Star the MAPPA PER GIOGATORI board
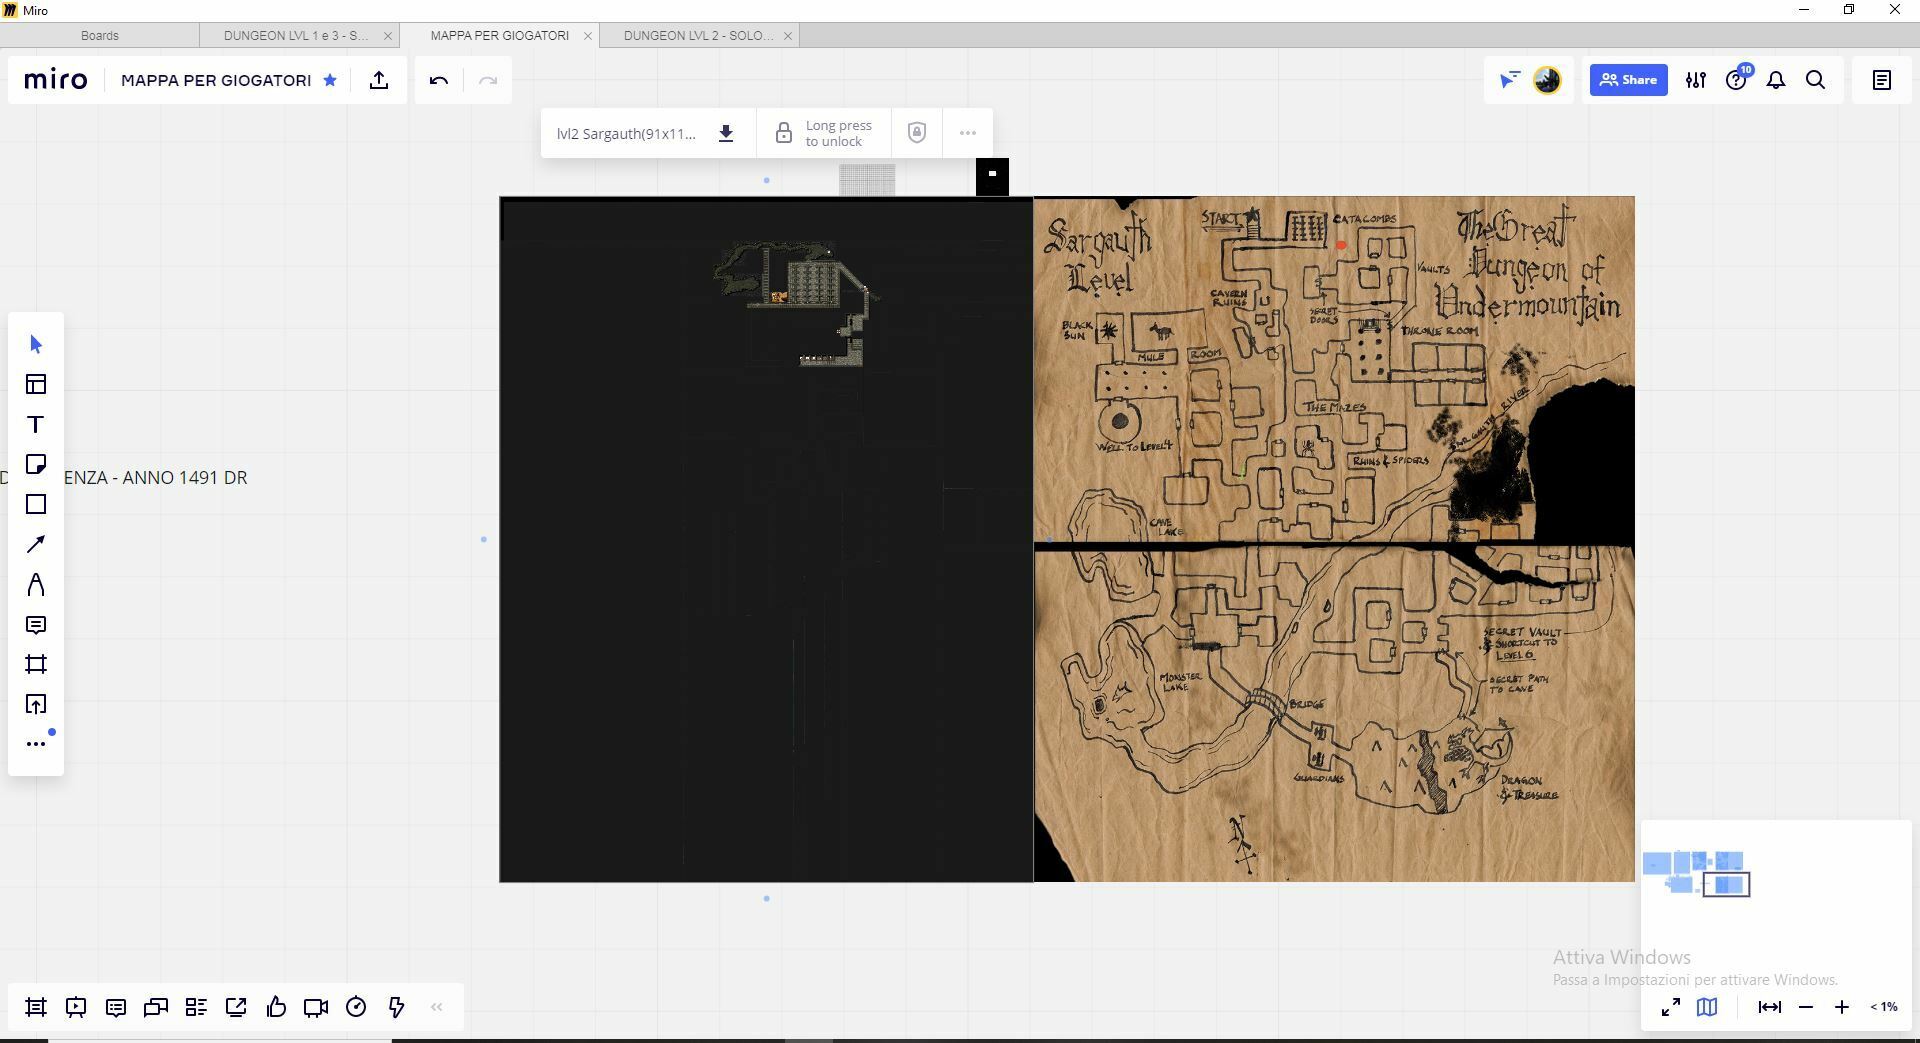Screen dimensions: 1920x1043 (x=330, y=80)
